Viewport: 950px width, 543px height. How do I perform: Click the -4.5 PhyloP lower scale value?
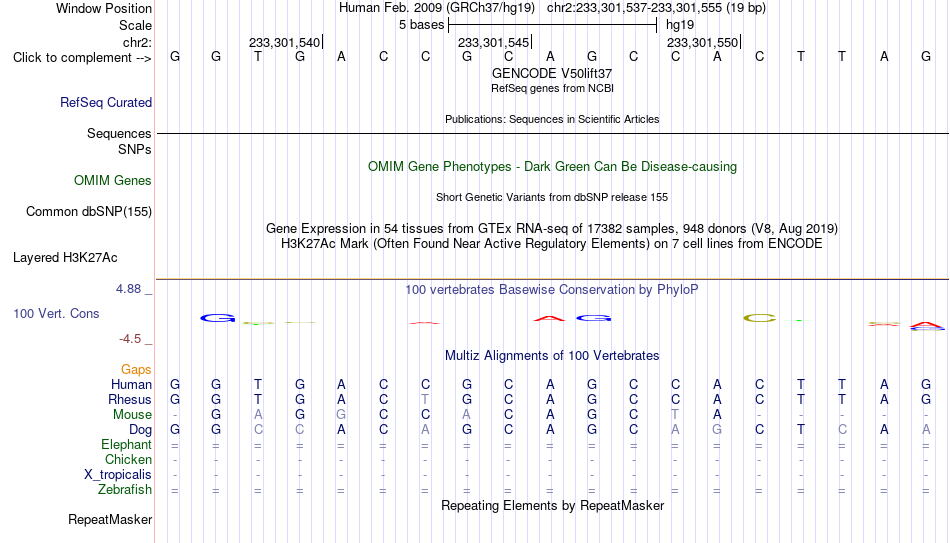tap(130, 339)
